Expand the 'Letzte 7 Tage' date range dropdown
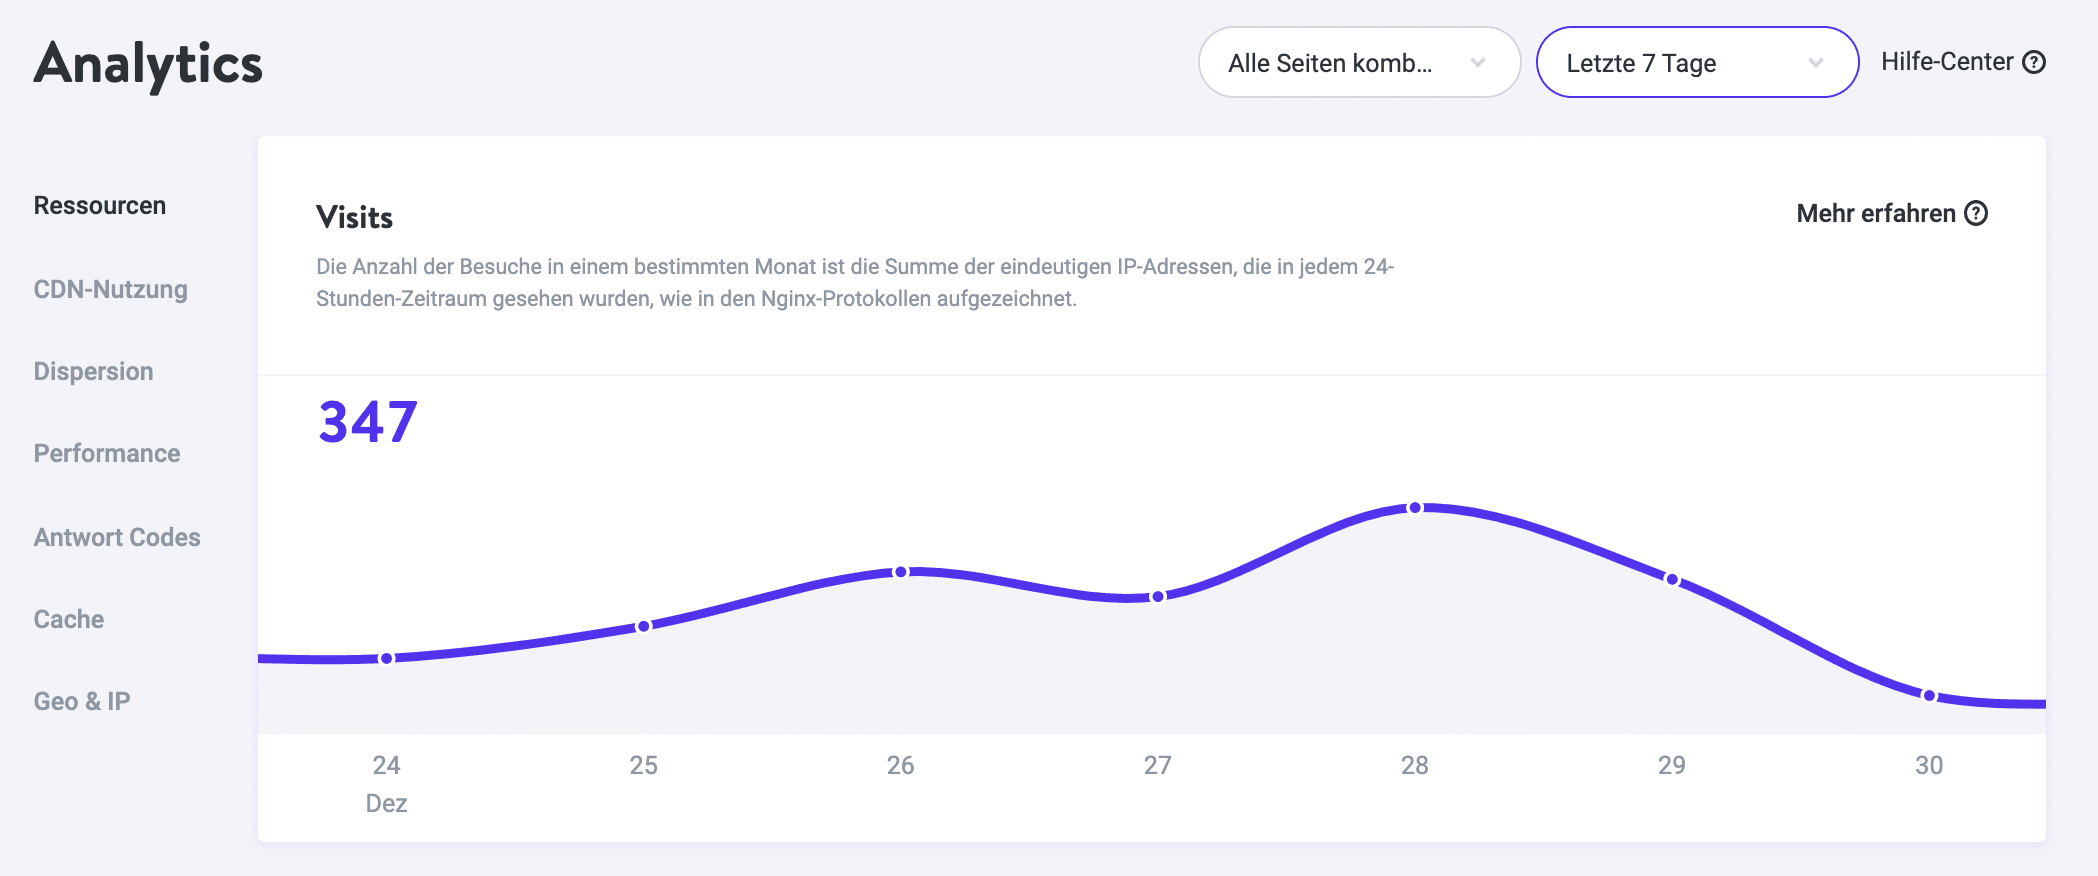This screenshot has width=2098, height=876. 1695,62
